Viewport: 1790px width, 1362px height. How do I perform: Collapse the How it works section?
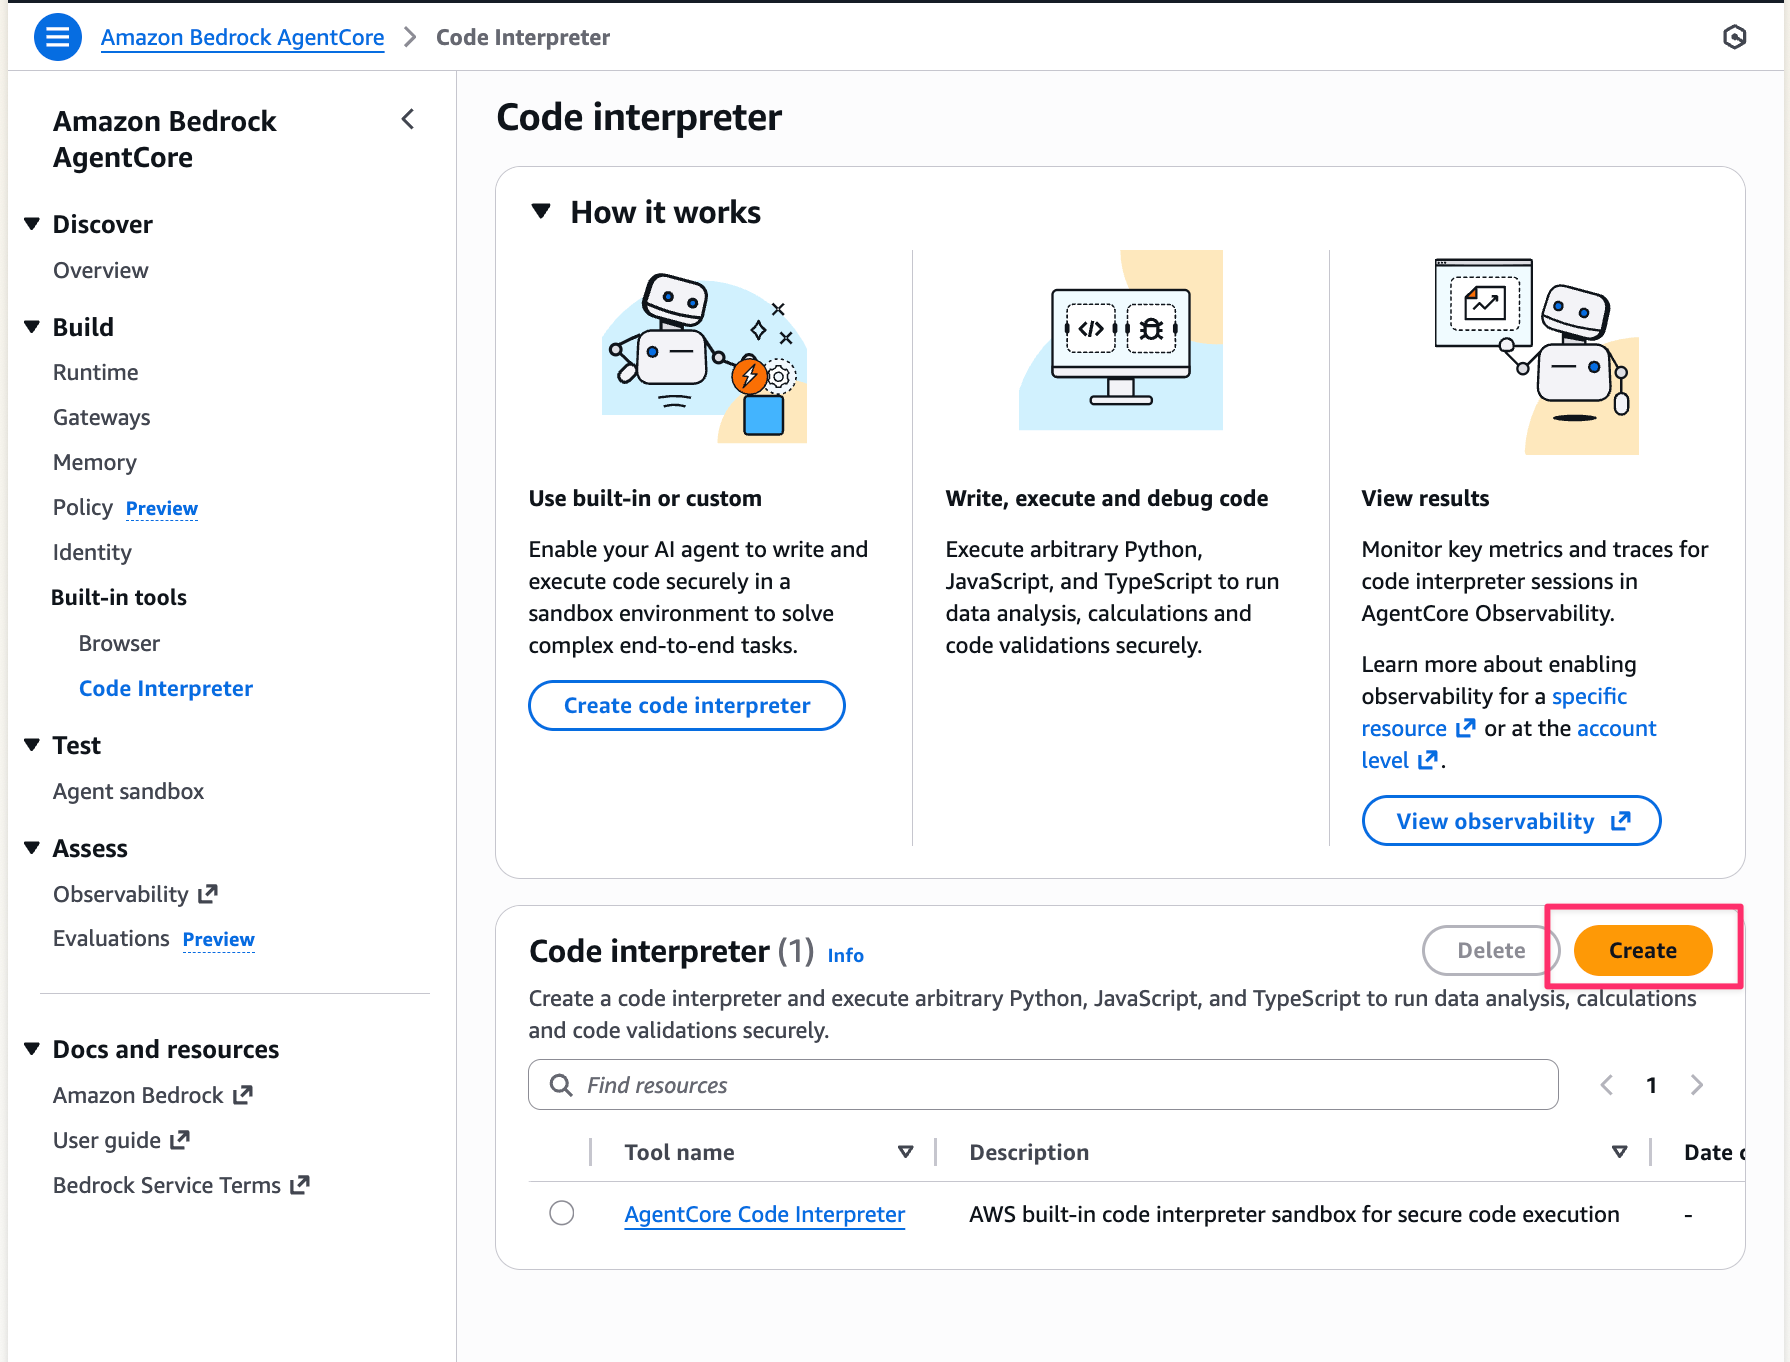pyautogui.click(x=541, y=212)
